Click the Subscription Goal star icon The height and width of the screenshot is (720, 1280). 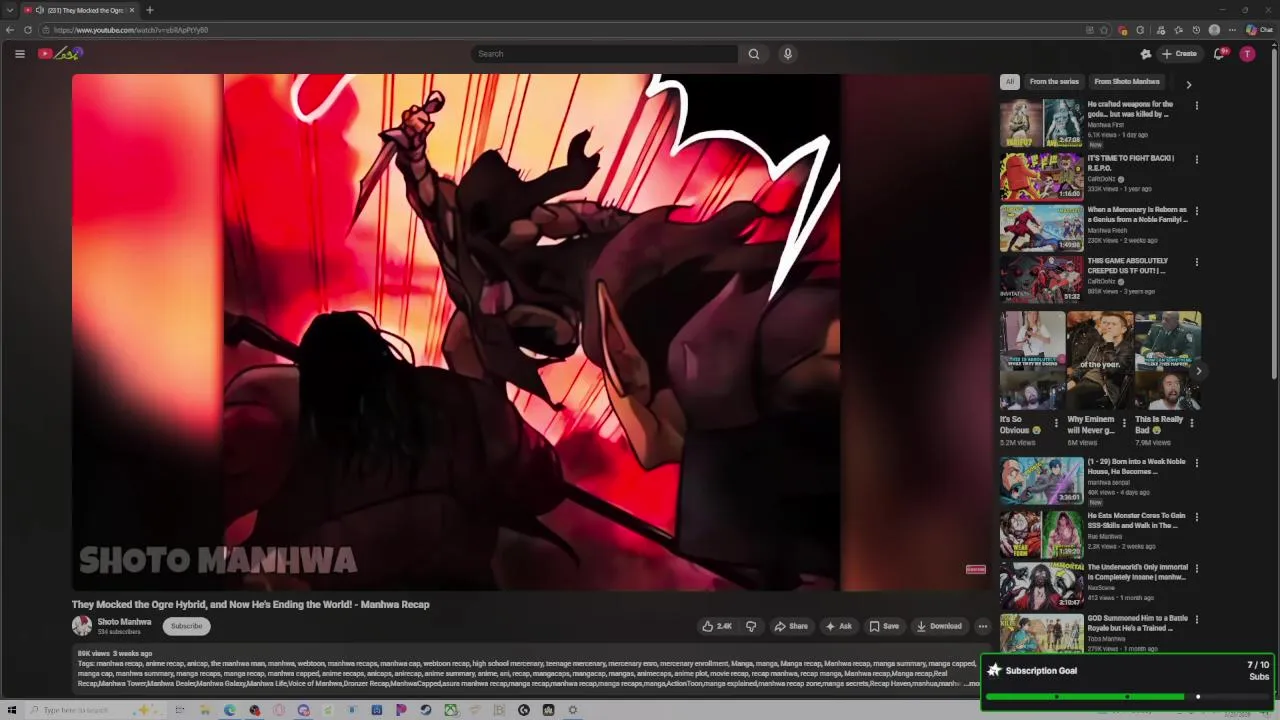pos(994,670)
